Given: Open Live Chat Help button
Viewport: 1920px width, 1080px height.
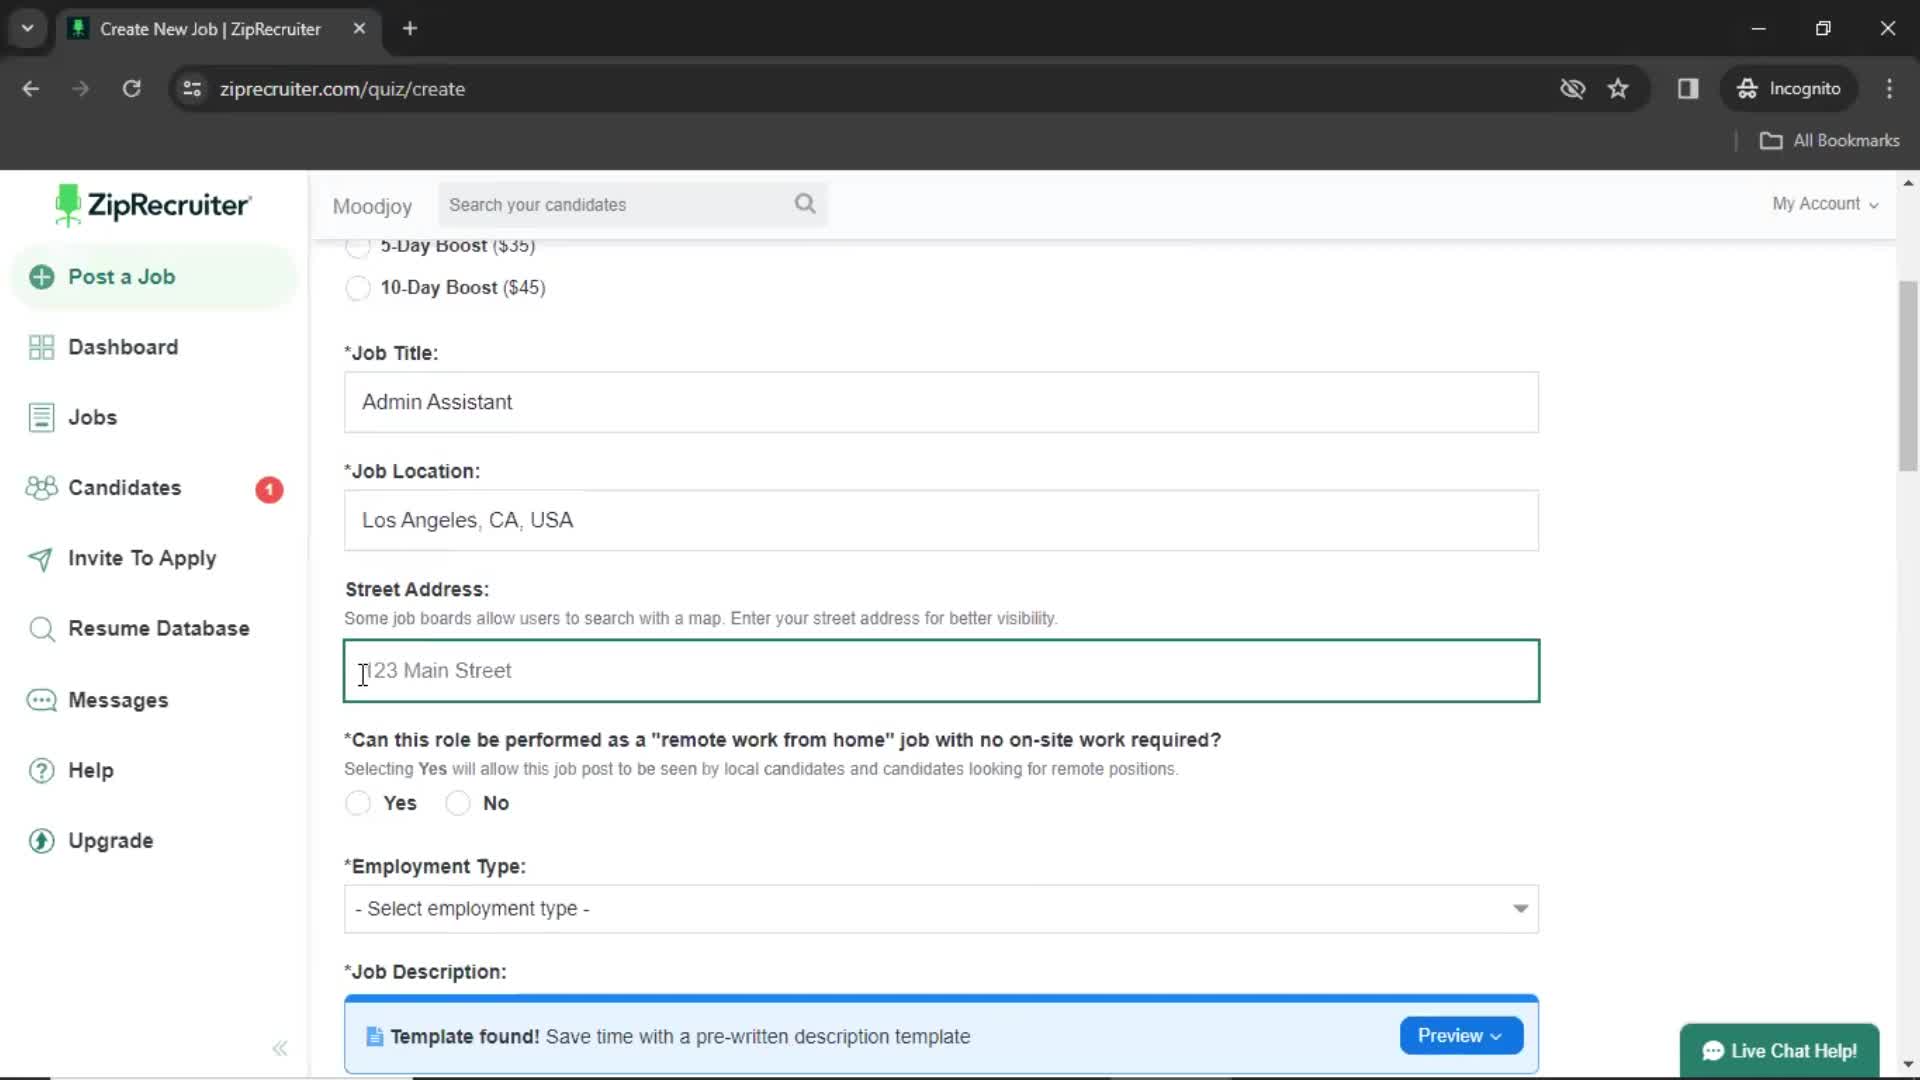Looking at the screenshot, I should pos(1780,1051).
